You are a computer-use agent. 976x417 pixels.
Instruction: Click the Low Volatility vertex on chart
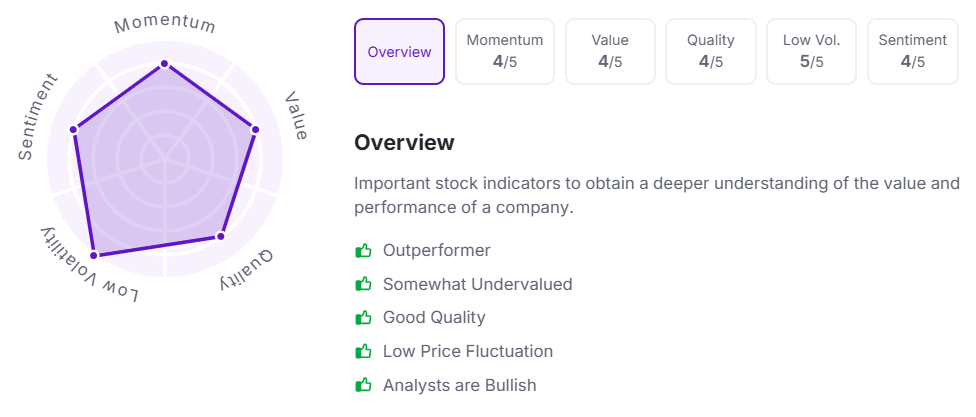(x=94, y=256)
